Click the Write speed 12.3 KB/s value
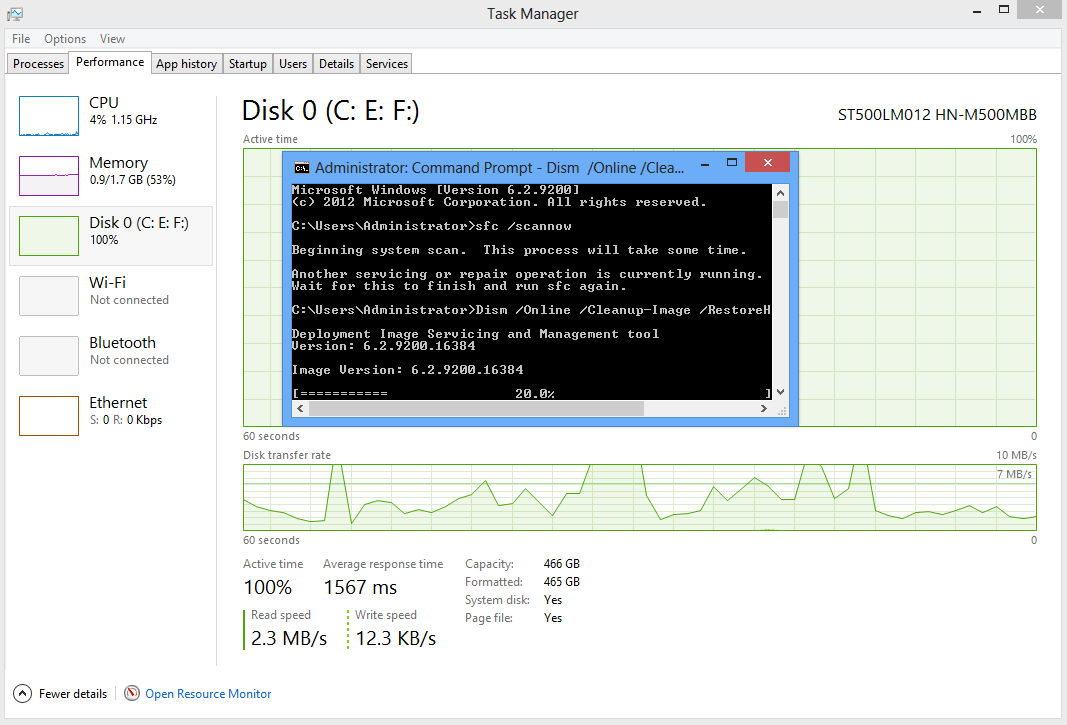This screenshot has width=1067, height=725. click(x=395, y=639)
